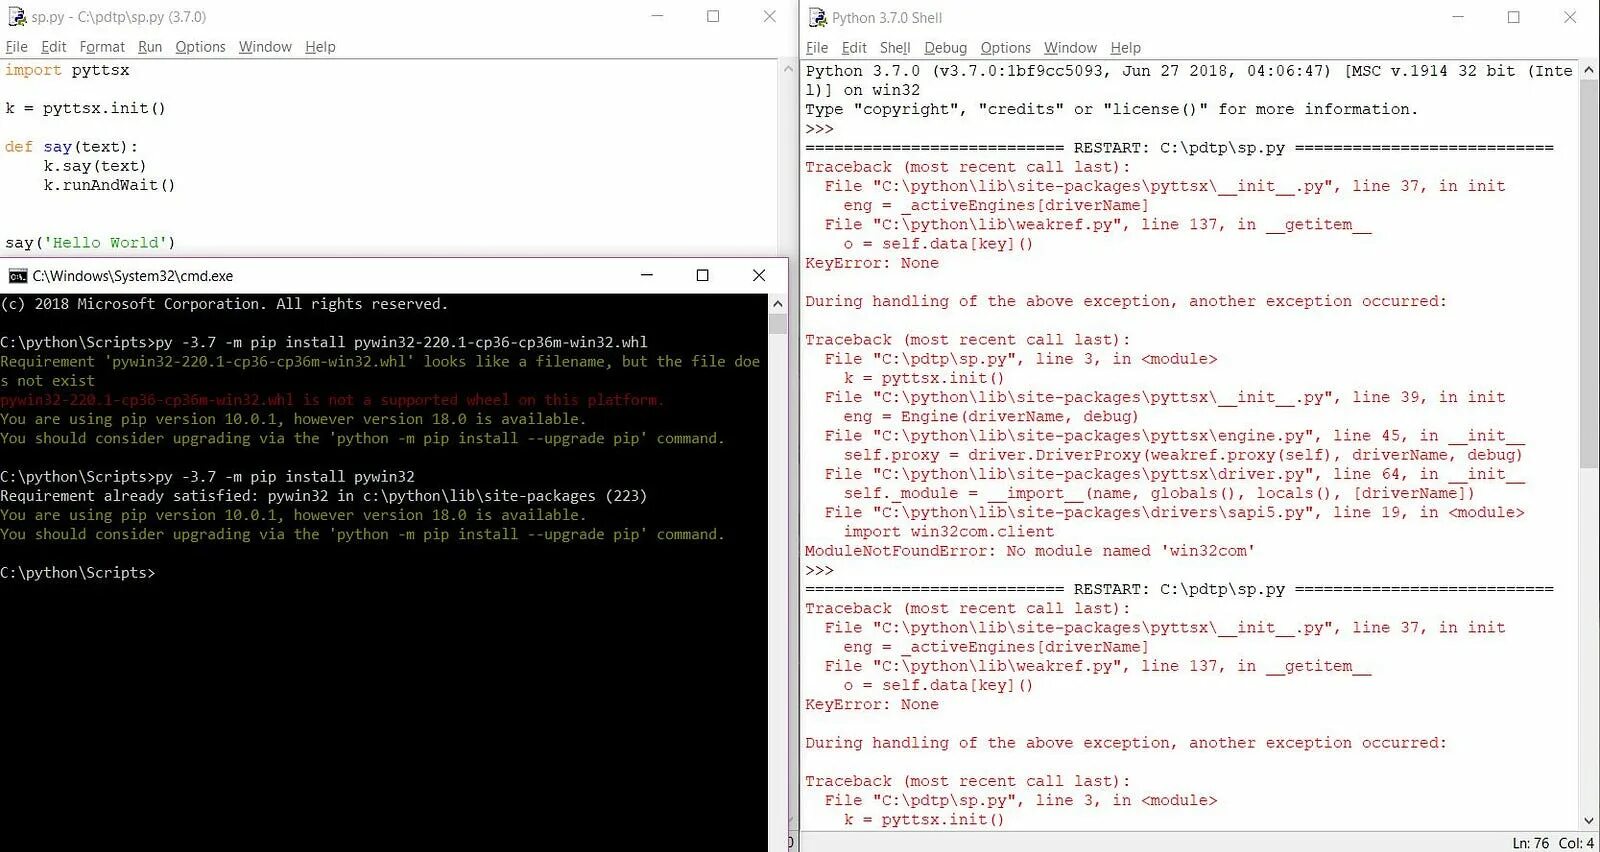Screen dimensions: 1600x852
Task: Click say('Hello World') line in editor
Action: click(x=90, y=243)
